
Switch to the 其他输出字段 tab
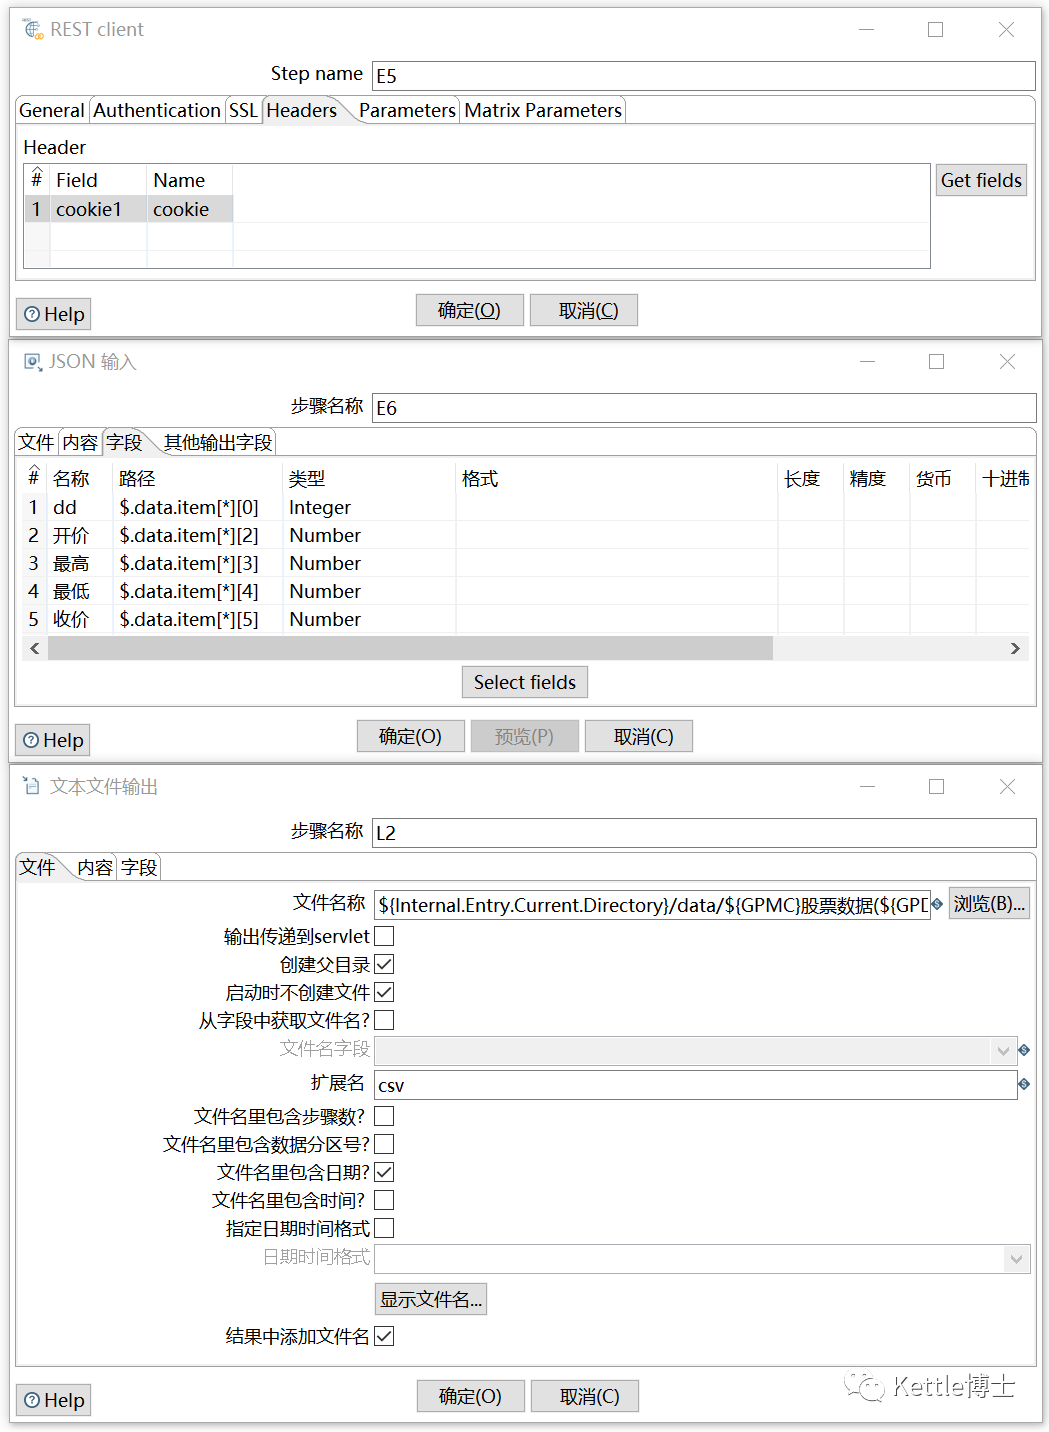coord(218,442)
